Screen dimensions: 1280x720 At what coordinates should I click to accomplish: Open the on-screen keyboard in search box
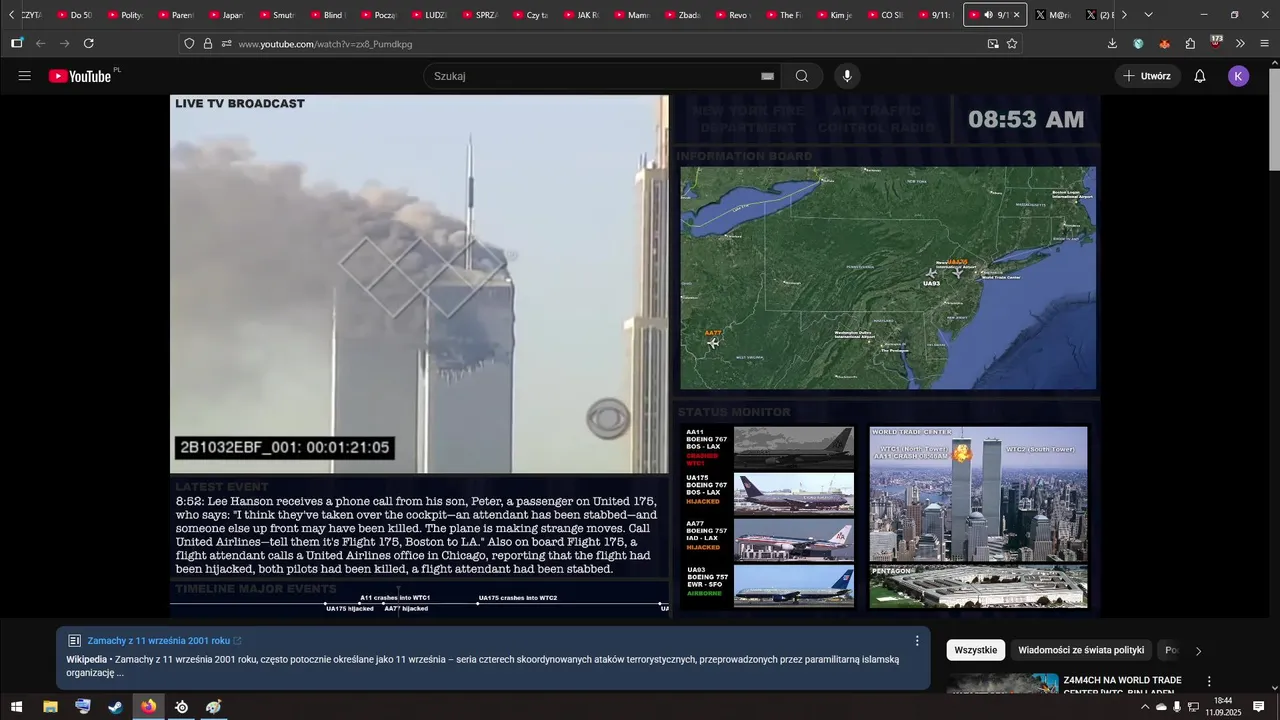click(767, 76)
